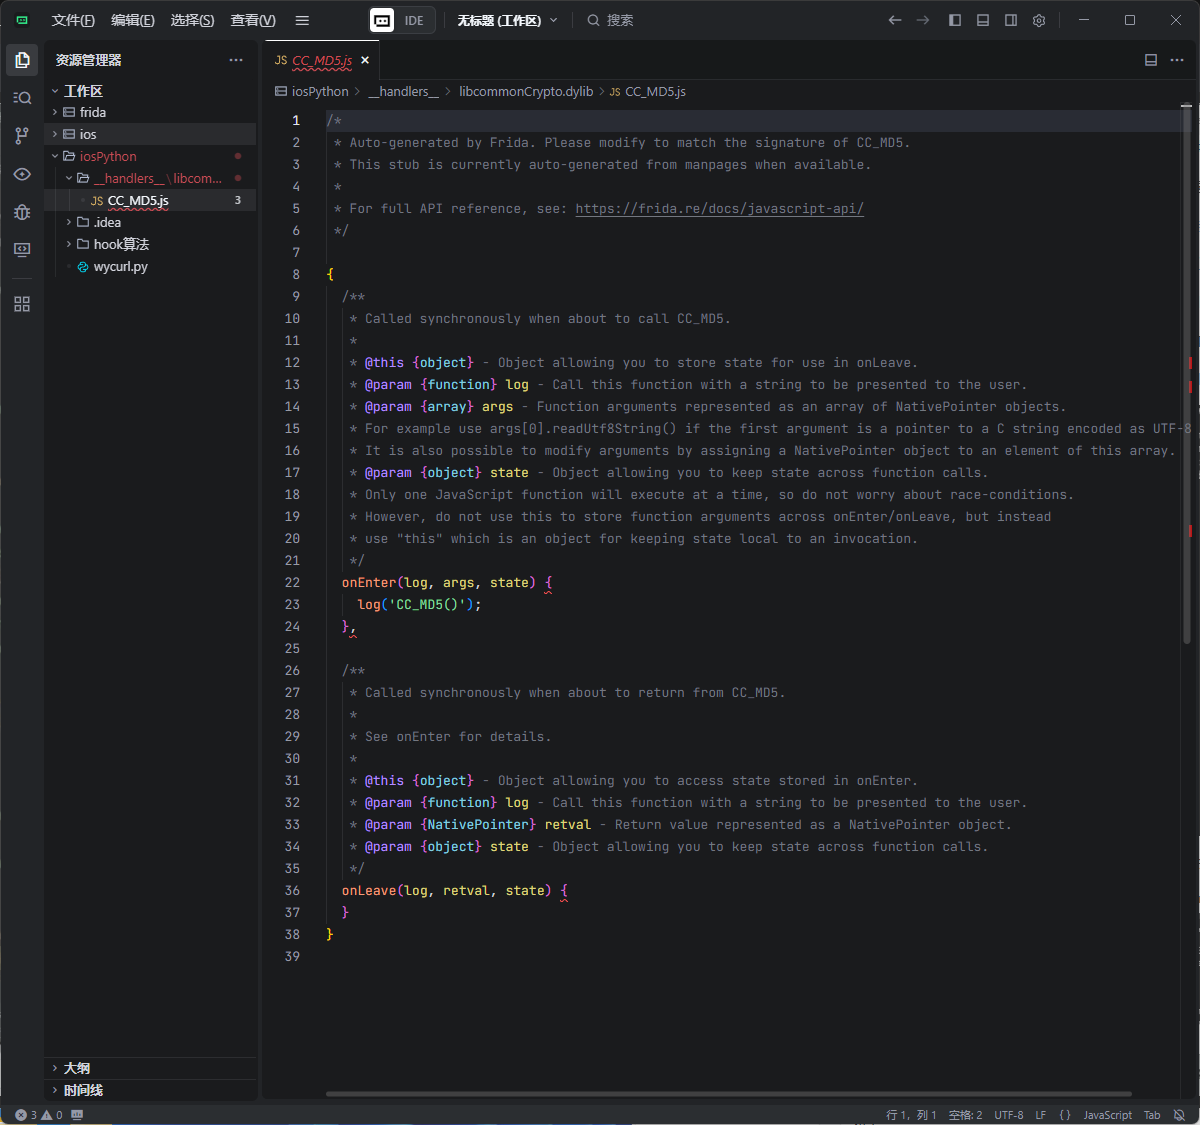Open the Source Control view
This screenshot has height=1125, width=1200.
pyautogui.click(x=22, y=136)
